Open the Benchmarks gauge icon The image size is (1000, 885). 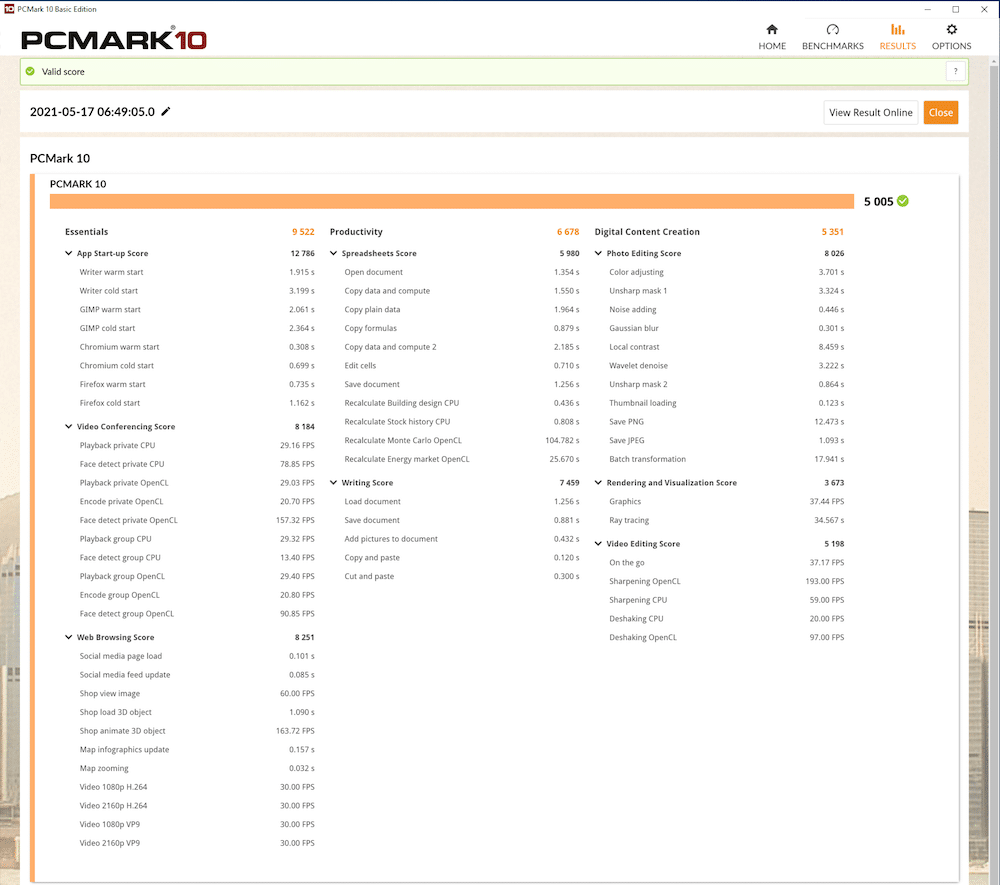832,29
